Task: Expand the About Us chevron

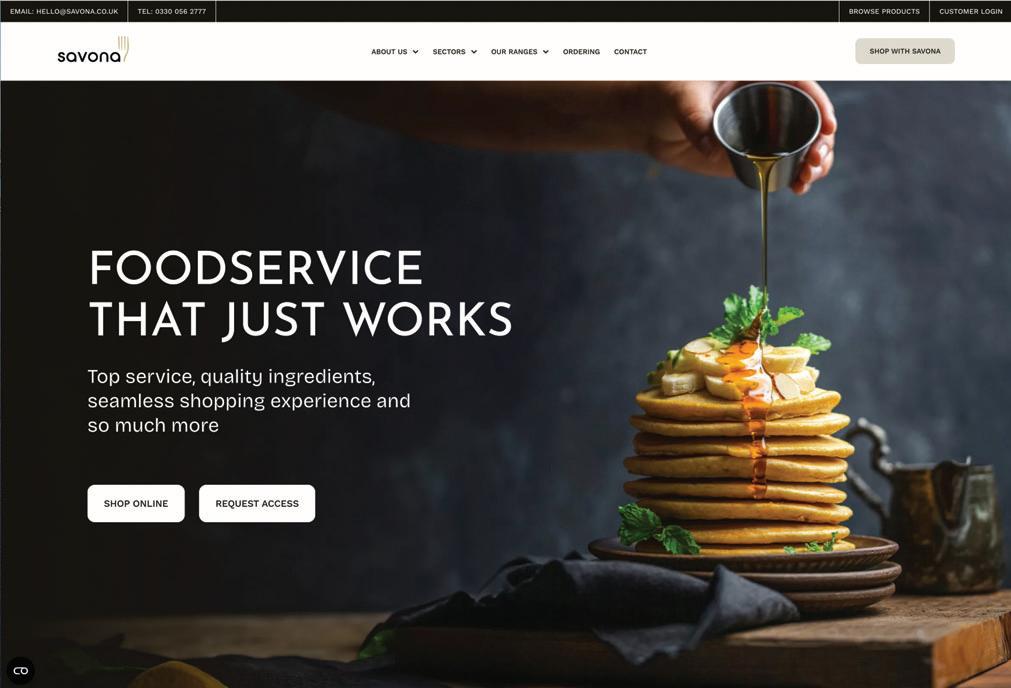Action: click(x=416, y=52)
